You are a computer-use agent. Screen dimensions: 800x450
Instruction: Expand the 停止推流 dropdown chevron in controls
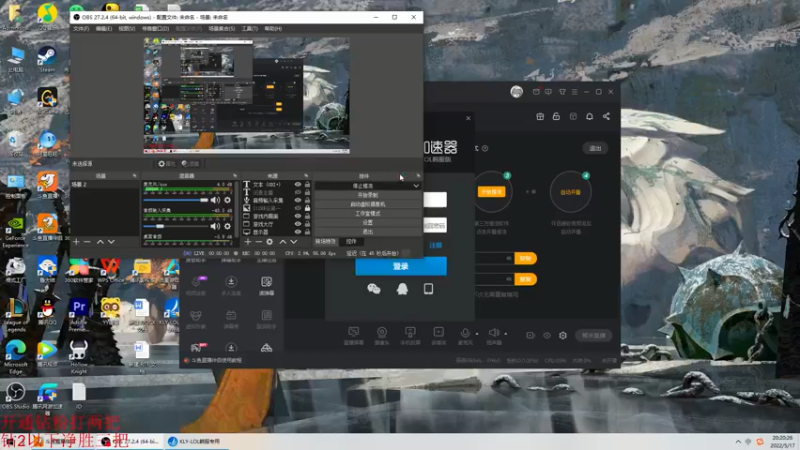pyautogui.click(x=416, y=186)
